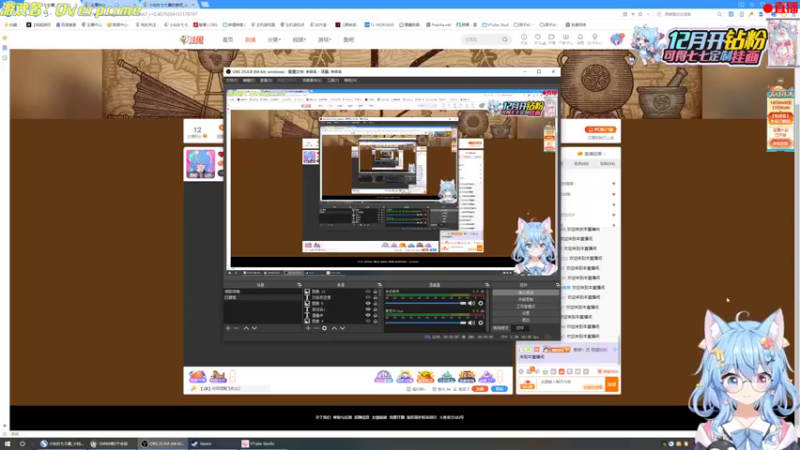The height and width of the screenshot is (450, 800).
Task: Toggle lock on the top source row
Action: click(376, 292)
